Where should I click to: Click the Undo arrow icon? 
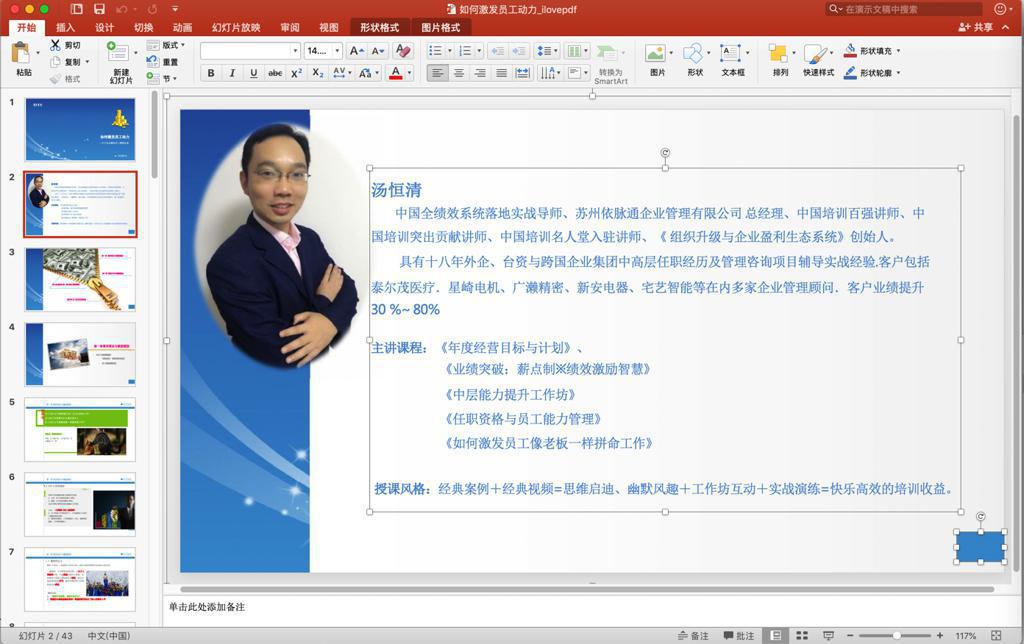121,9
